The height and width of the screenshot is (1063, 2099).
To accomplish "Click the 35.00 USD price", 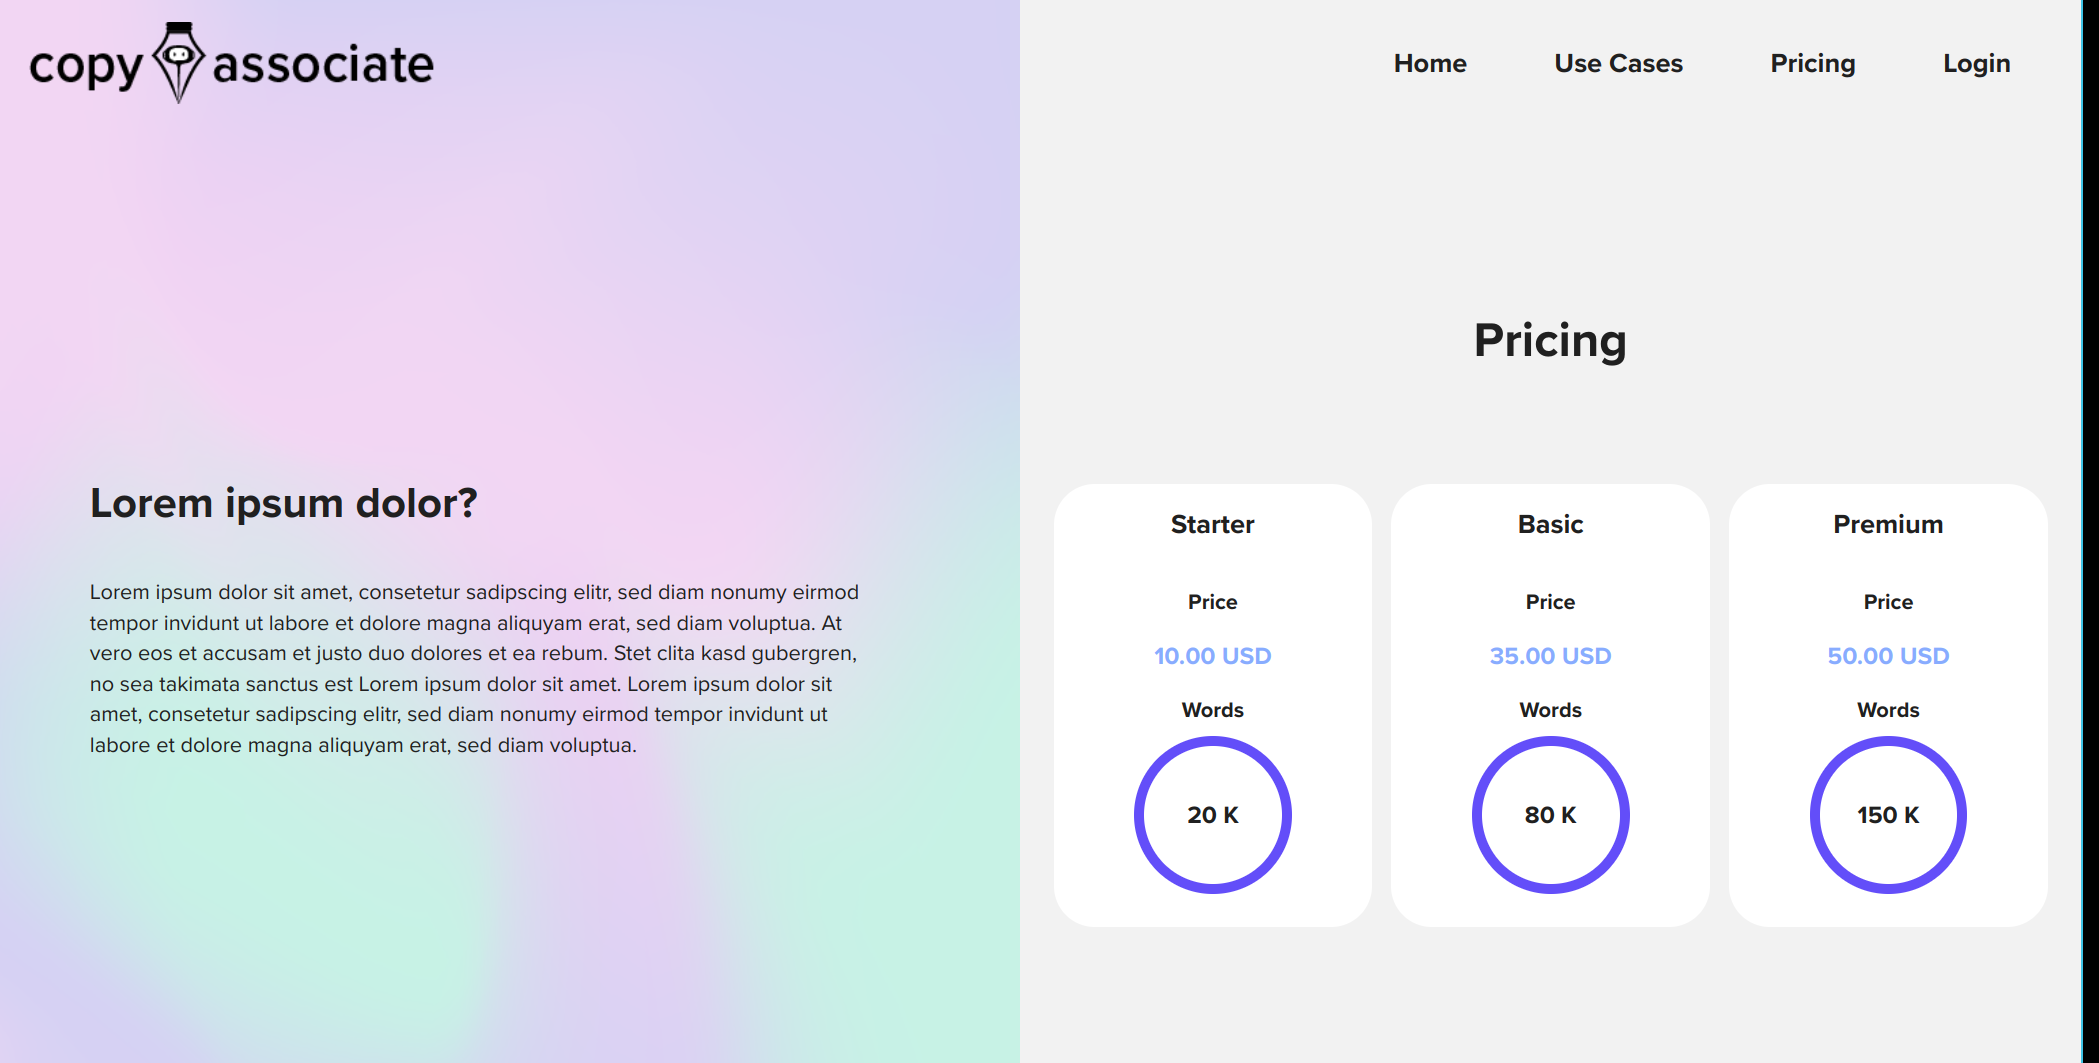I will click(x=1550, y=656).
